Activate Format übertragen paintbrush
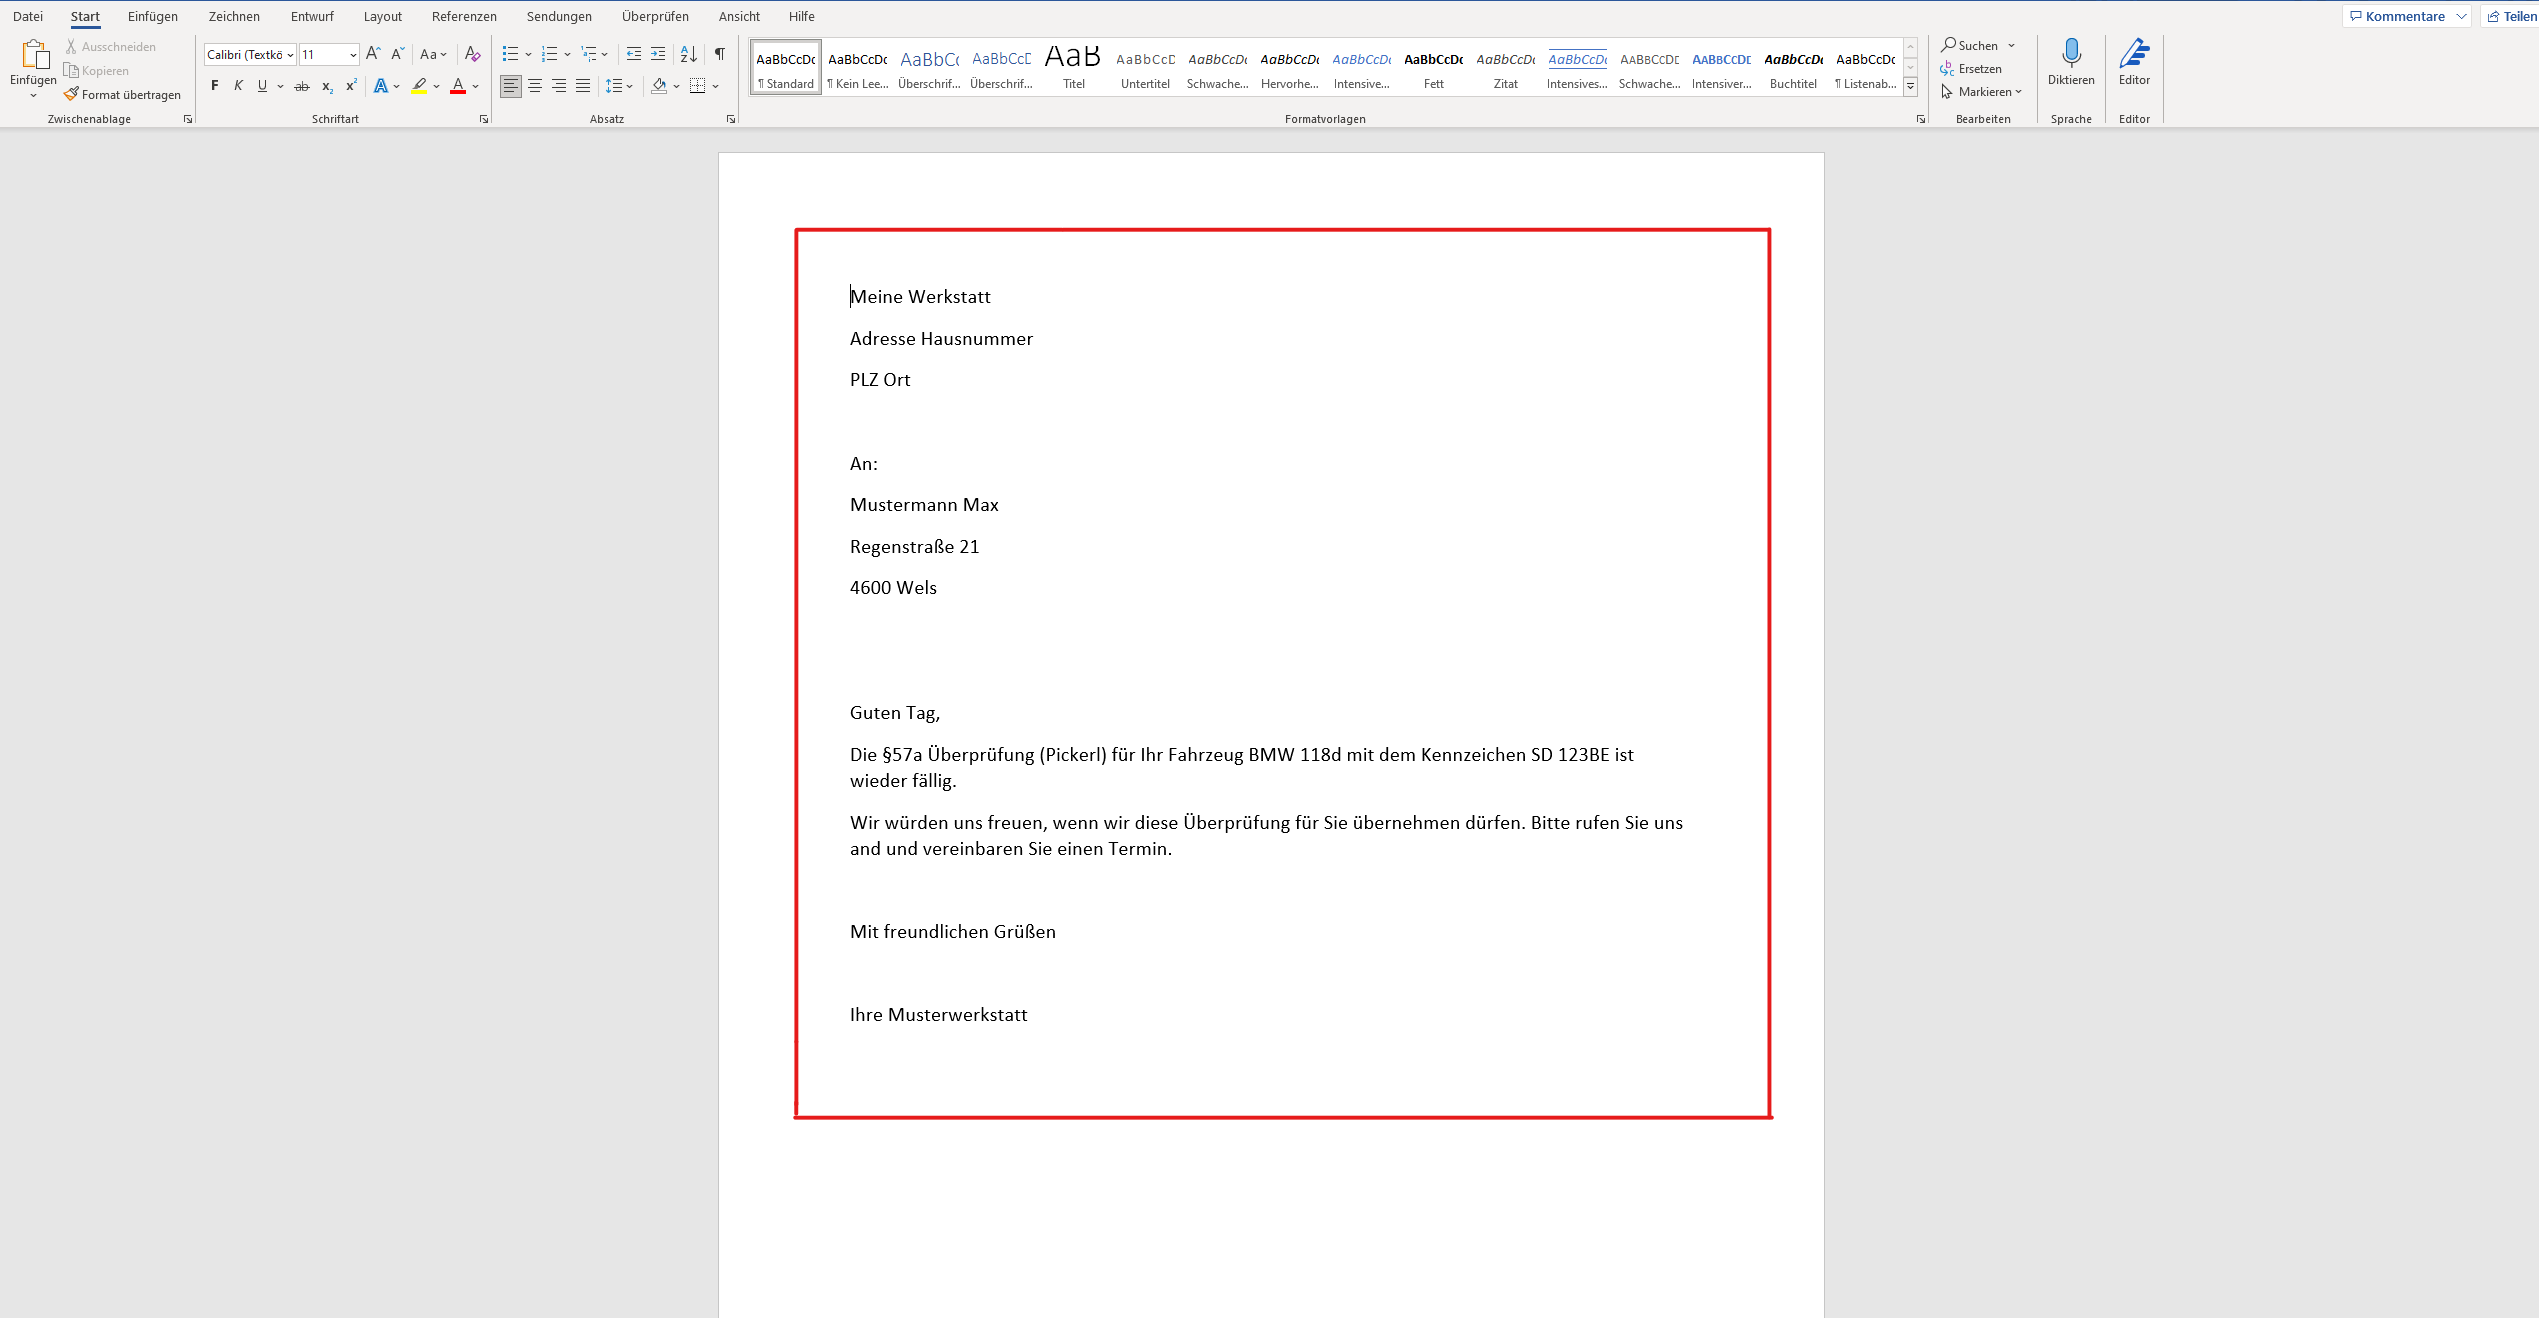 pyautogui.click(x=123, y=95)
